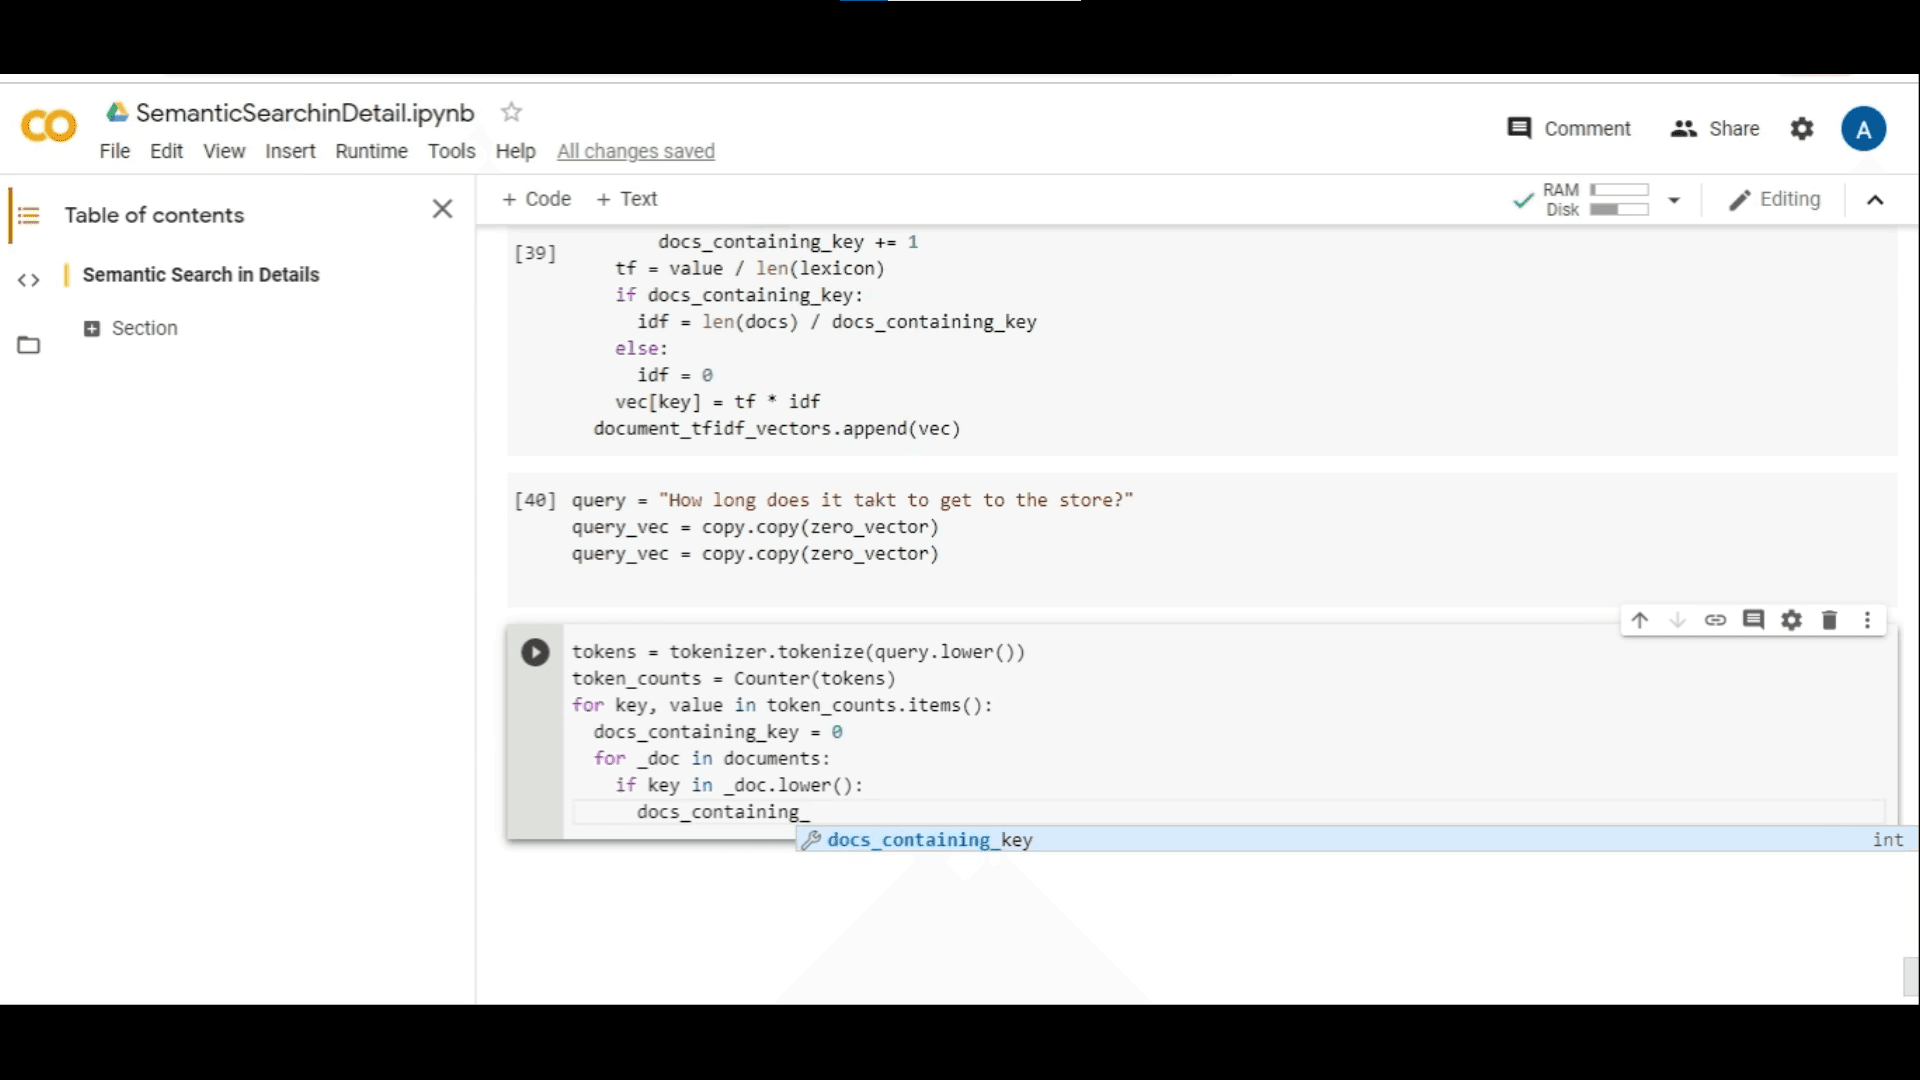Select the Section entry in table of contents
The image size is (1920, 1080).
point(145,328)
